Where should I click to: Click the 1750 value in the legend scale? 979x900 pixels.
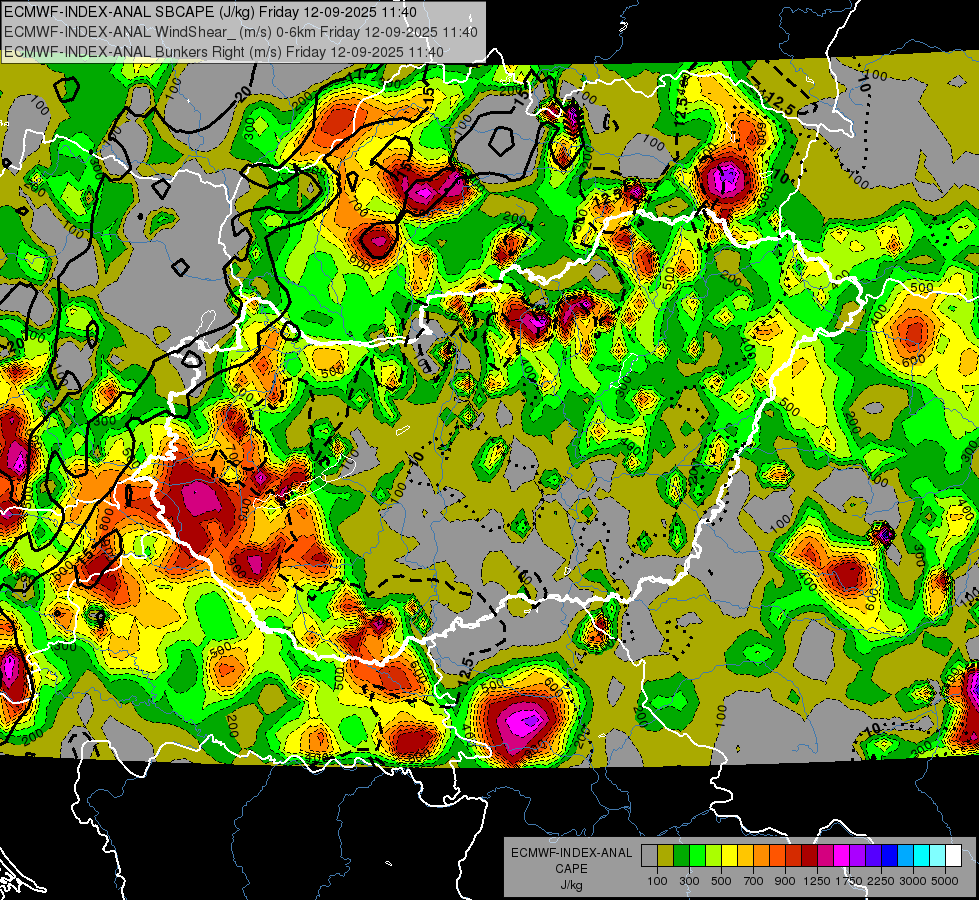pyautogui.click(x=849, y=881)
